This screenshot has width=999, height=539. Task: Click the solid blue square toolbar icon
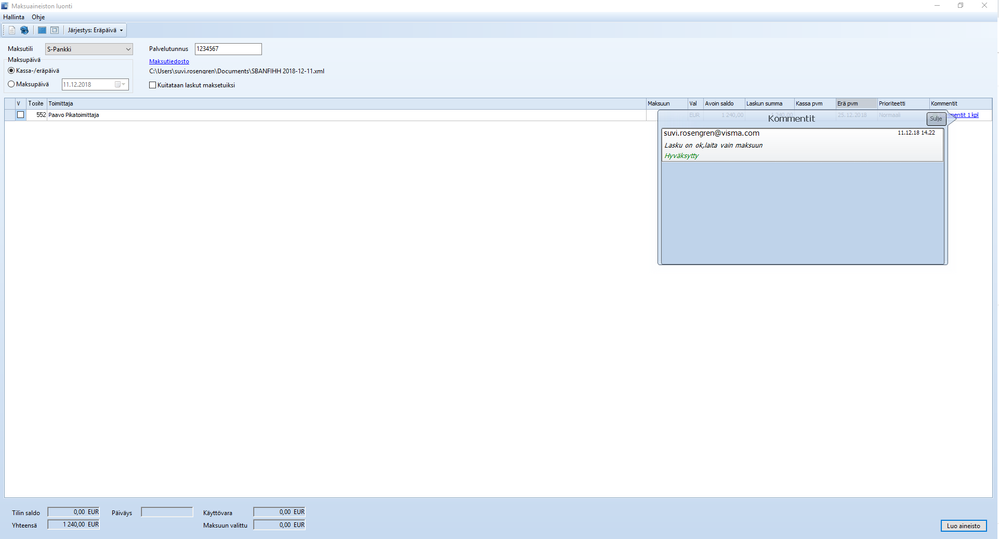point(42,30)
